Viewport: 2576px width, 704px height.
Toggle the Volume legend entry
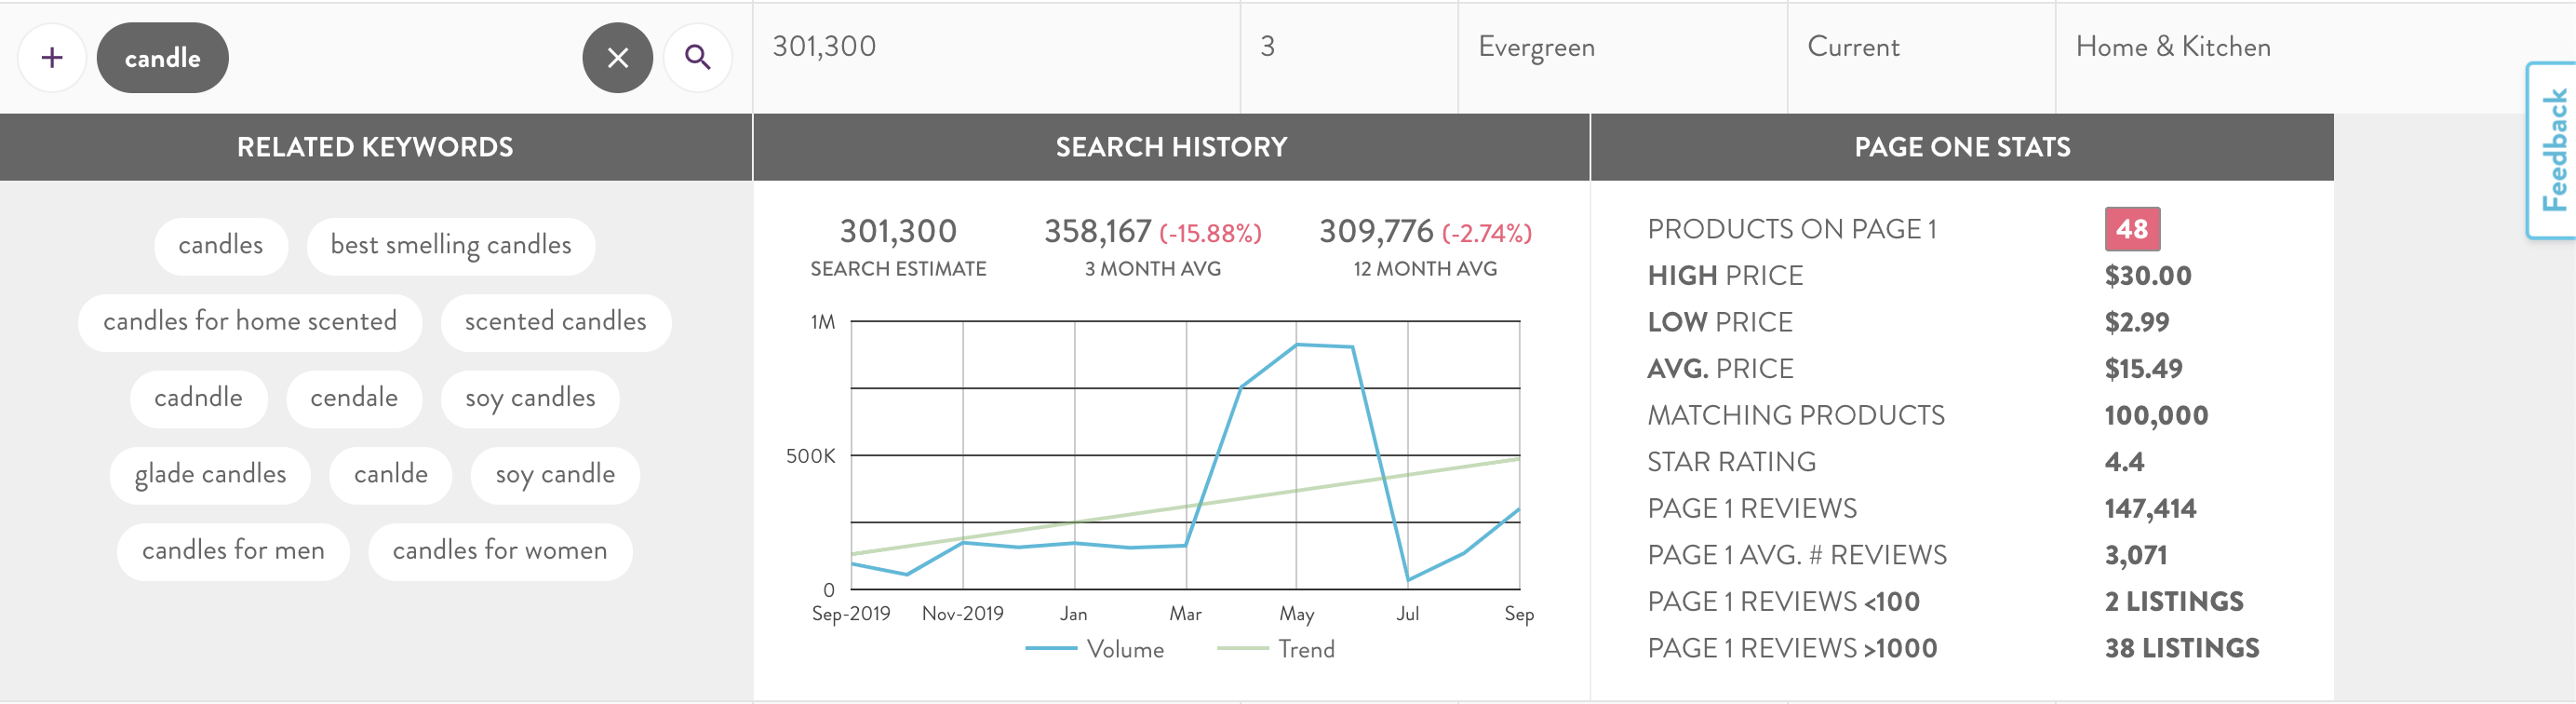(1095, 649)
